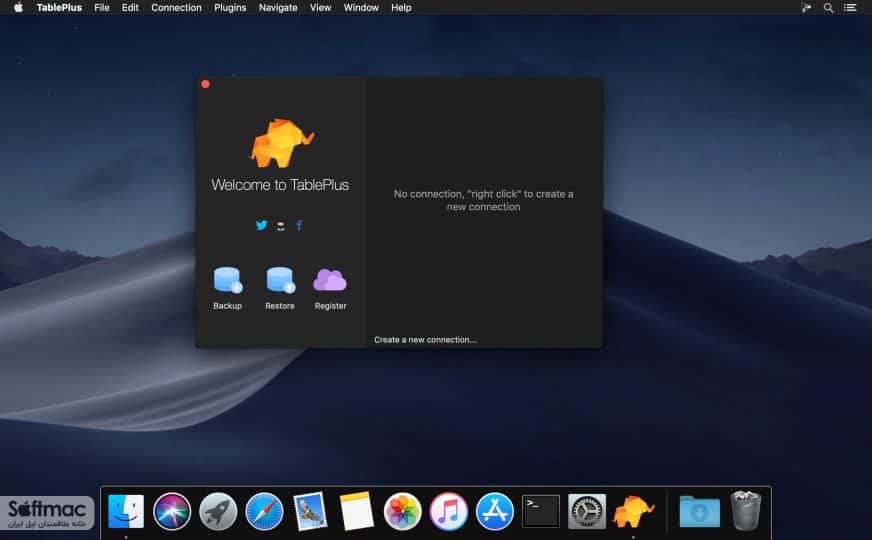The width and height of the screenshot is (872, 540).
Task: Open Notification Center list icon
Action: click(x=850, y=8)
